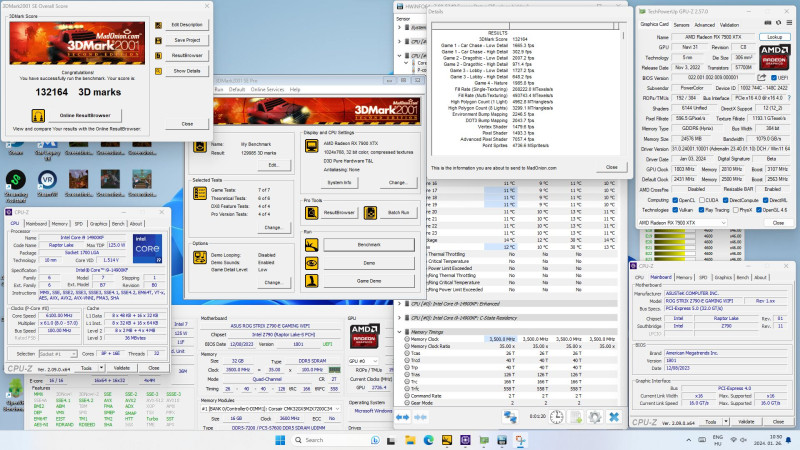Click the Close button in the results Details dialog
The image size is (800, 450).
[x=612, y=167]
